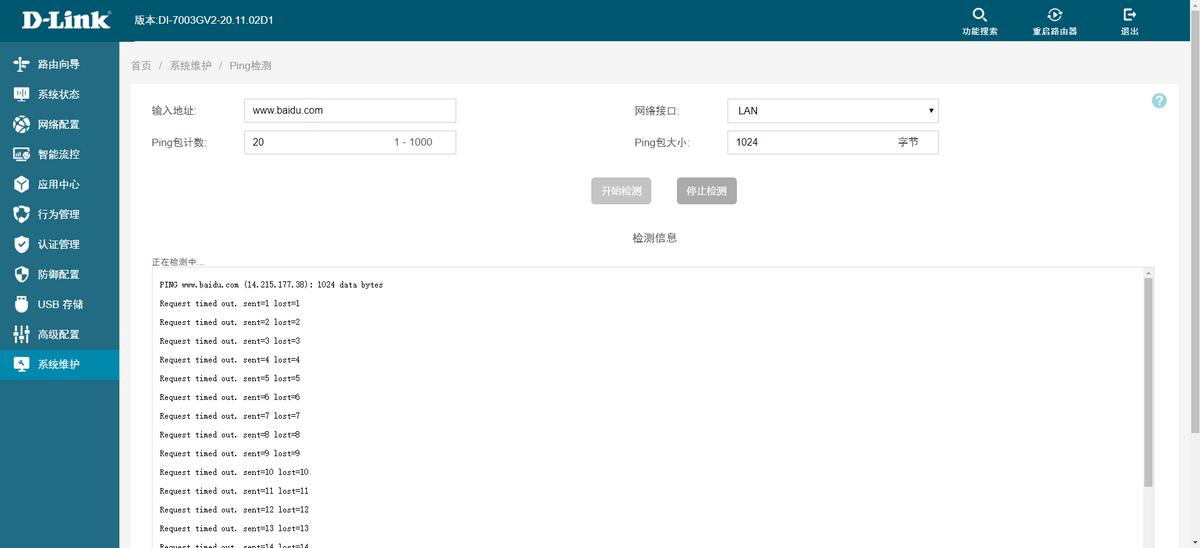Open 防御配置 menu item
1200x548 pixels.
pos(59,274)
